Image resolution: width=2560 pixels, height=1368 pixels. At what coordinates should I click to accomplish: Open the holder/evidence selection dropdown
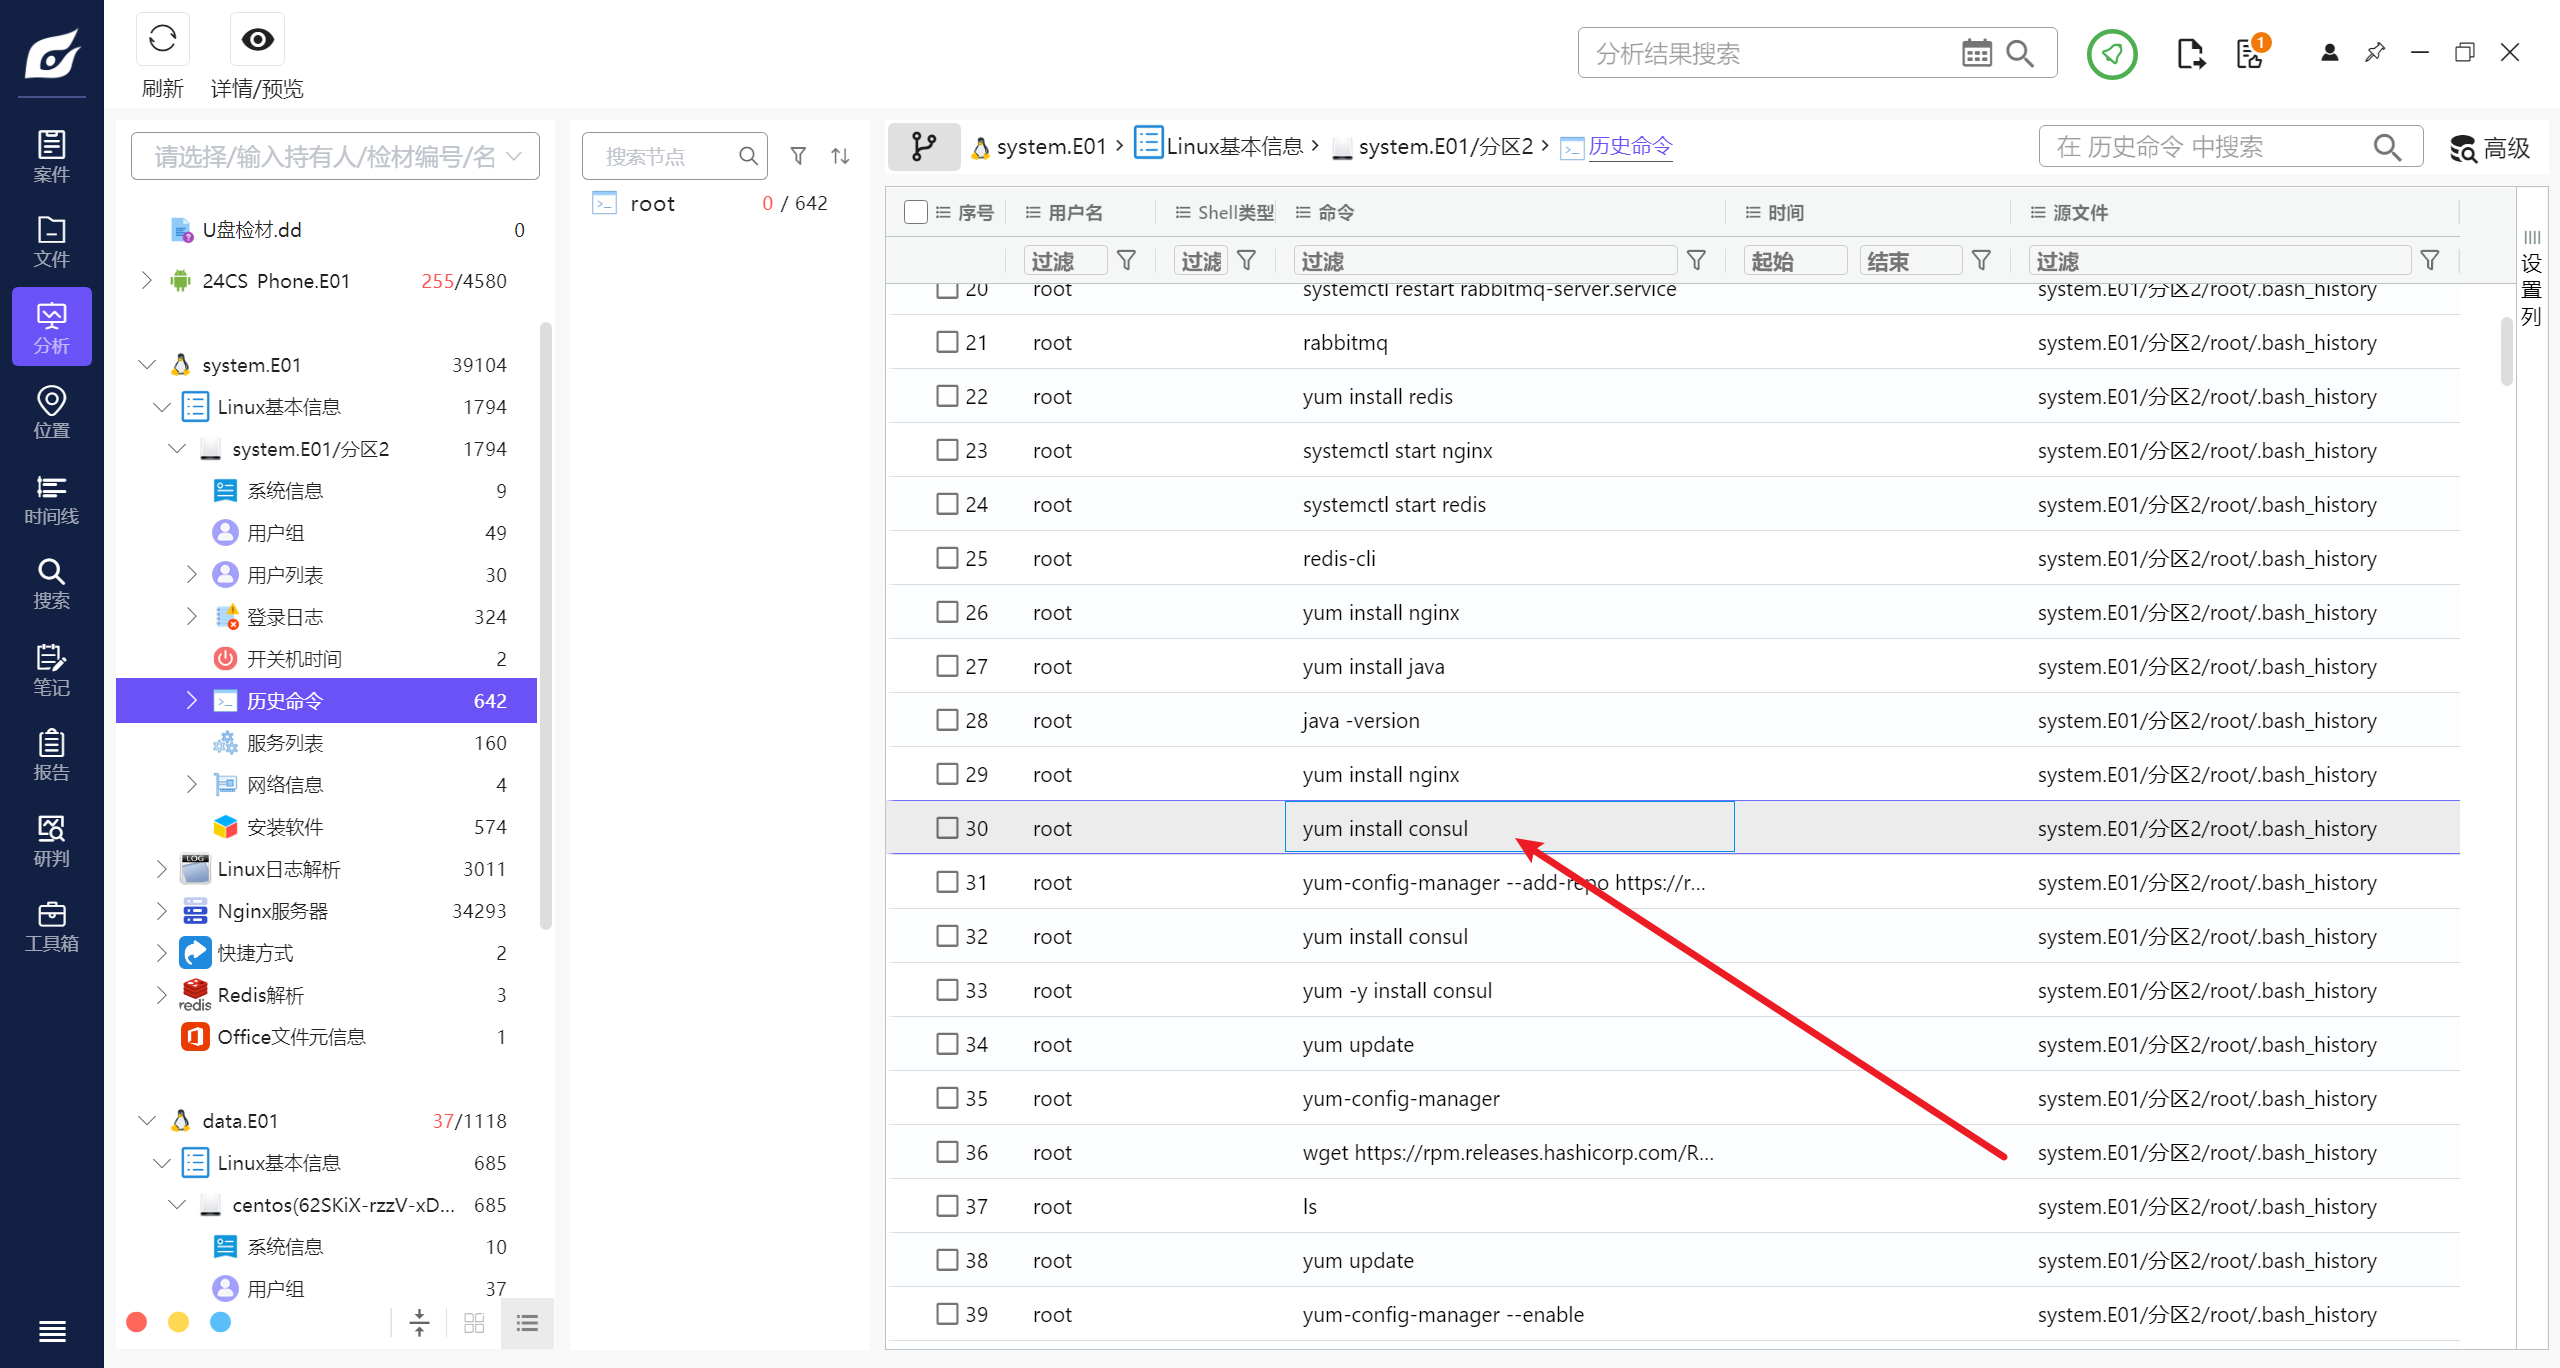point(335,156)
